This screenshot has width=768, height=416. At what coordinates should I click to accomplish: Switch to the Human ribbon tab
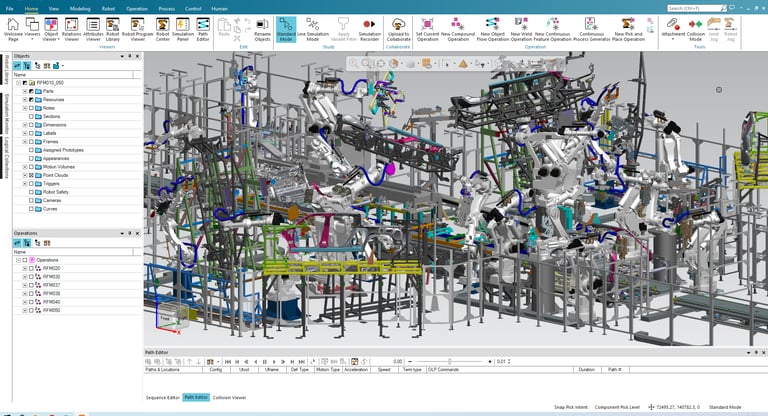[219, 8]
